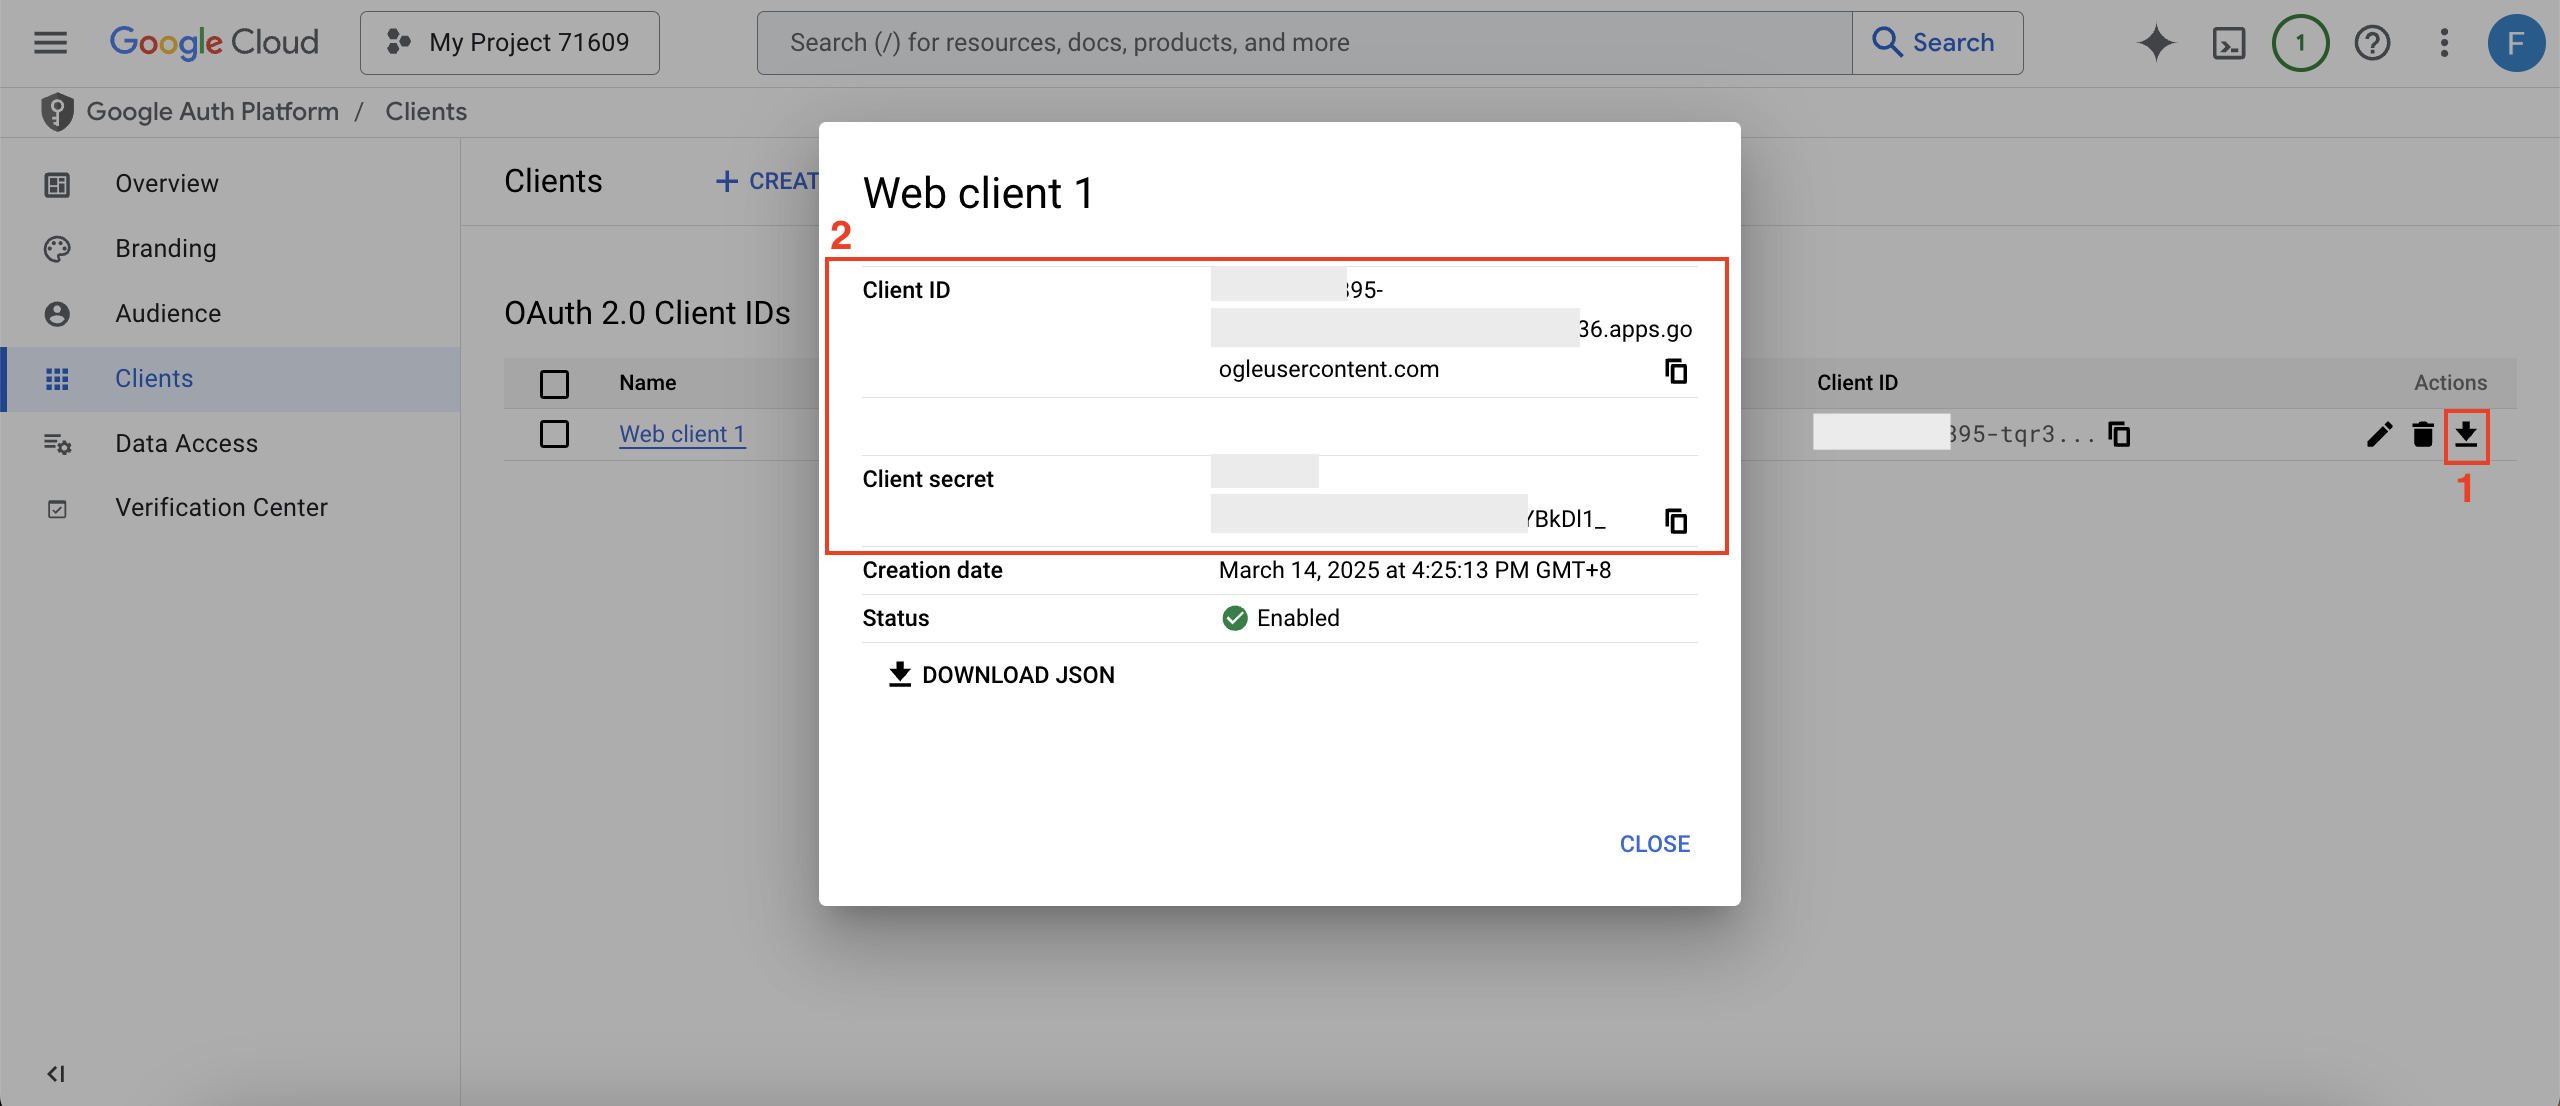Viewport: 2560px width, 1106px height.
Task: Click the Clients grid icon
Action: (57, 379)
